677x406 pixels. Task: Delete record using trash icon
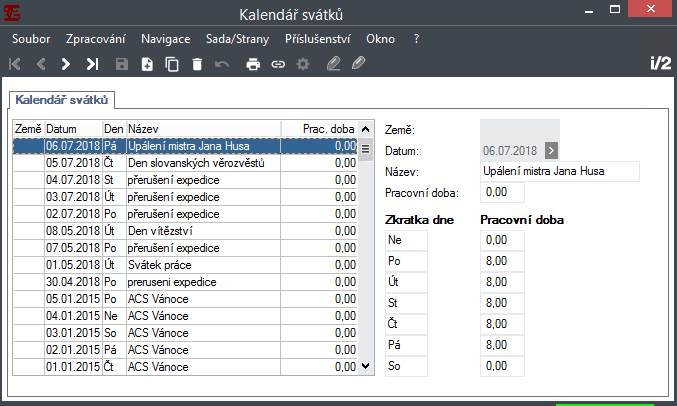[197, 64]
